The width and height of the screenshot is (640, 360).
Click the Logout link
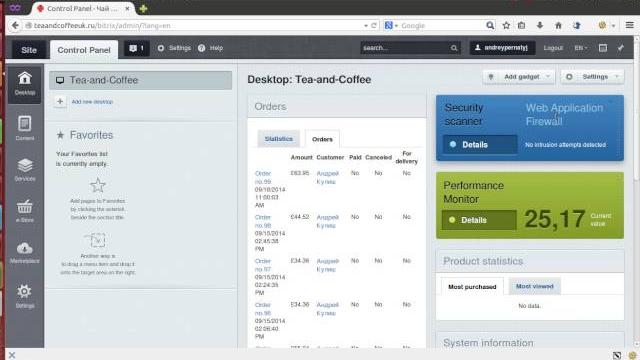[553, 48]
